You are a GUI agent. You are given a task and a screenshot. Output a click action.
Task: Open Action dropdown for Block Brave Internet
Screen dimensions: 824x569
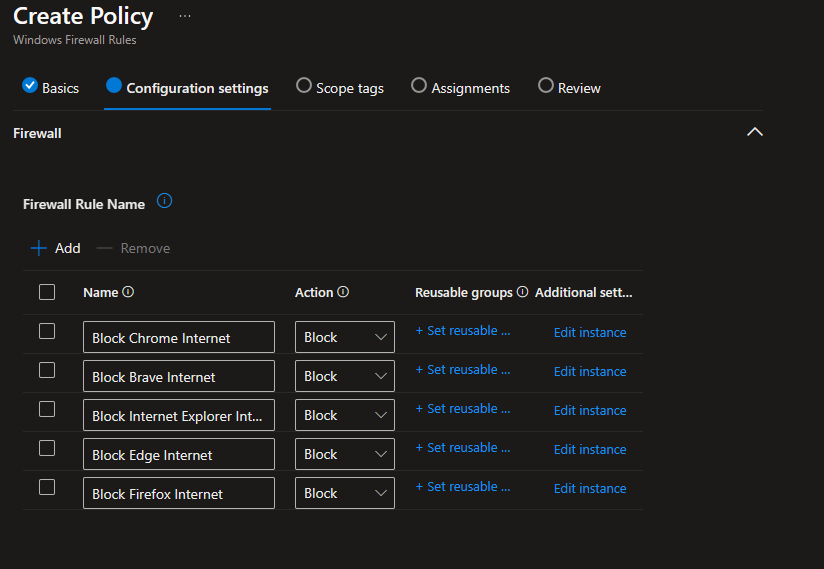pyautogui.click(x=345, y=376)
